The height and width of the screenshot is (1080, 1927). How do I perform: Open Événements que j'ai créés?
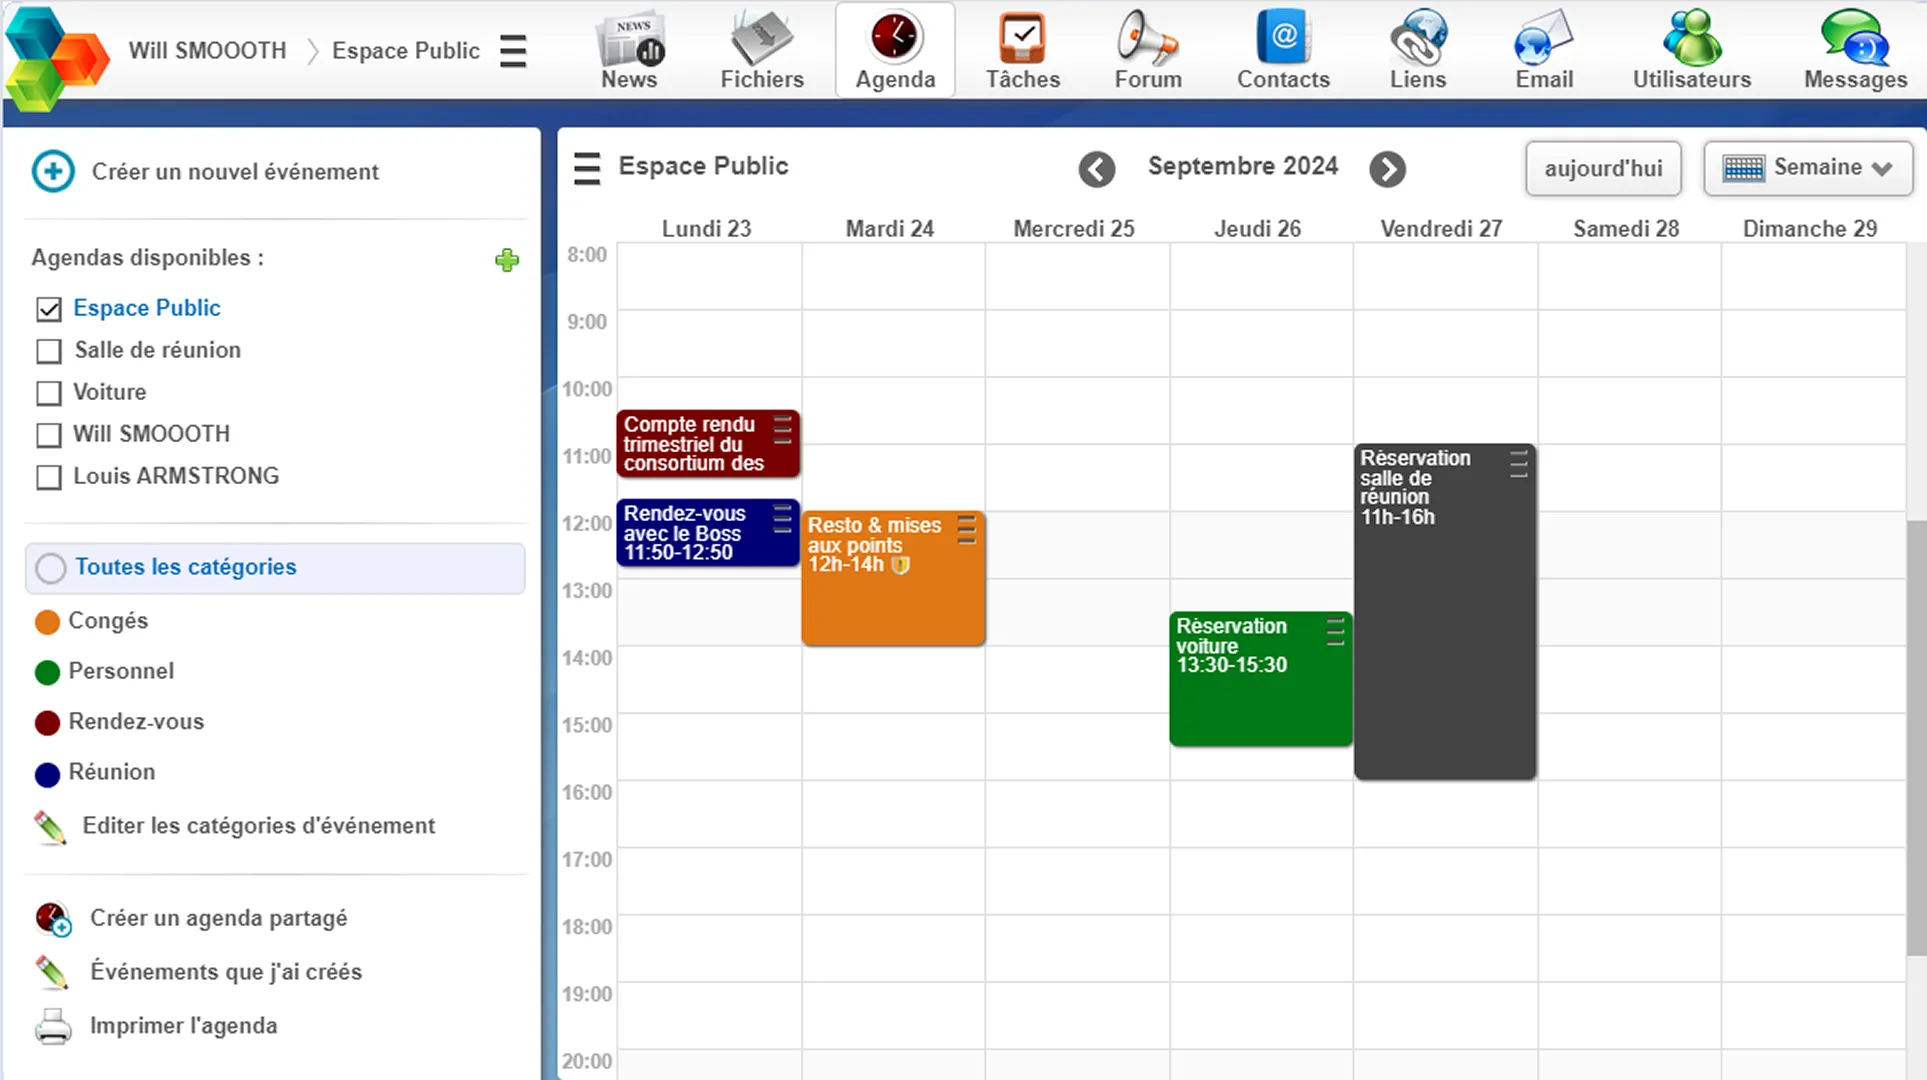point(226,972)
